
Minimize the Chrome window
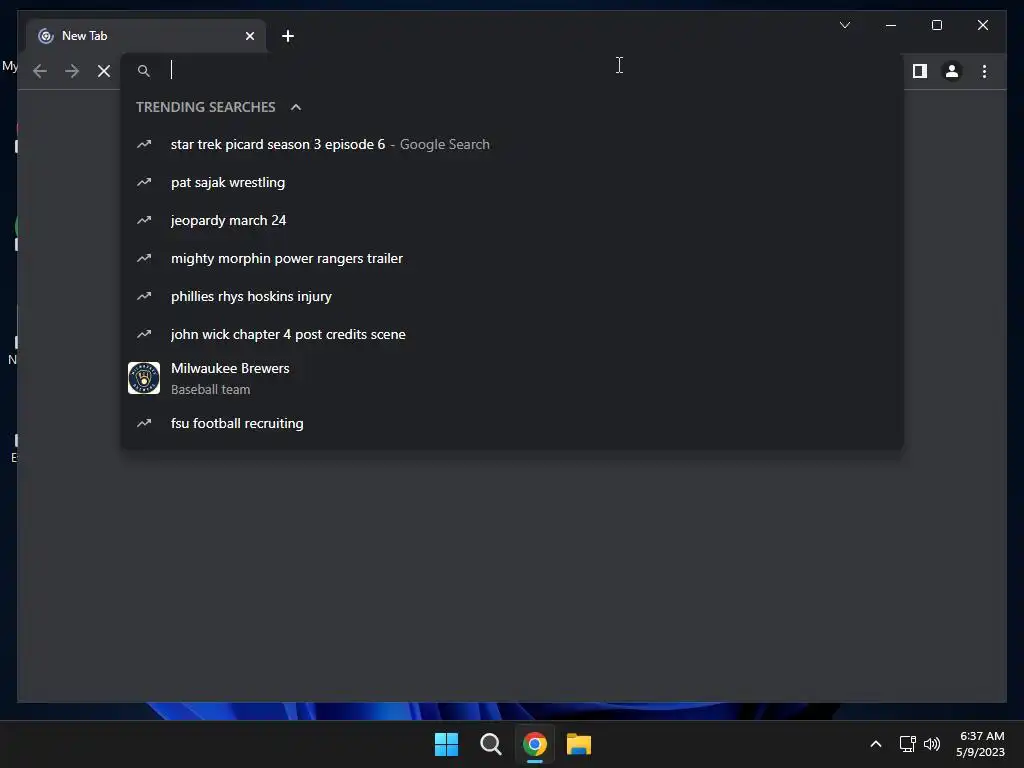pyautogui.click(x=891, y=25)
